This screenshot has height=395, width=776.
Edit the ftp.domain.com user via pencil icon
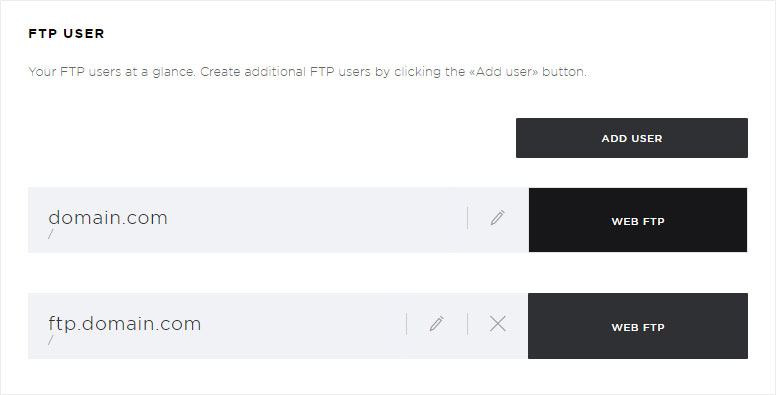(x=436, y=324)
